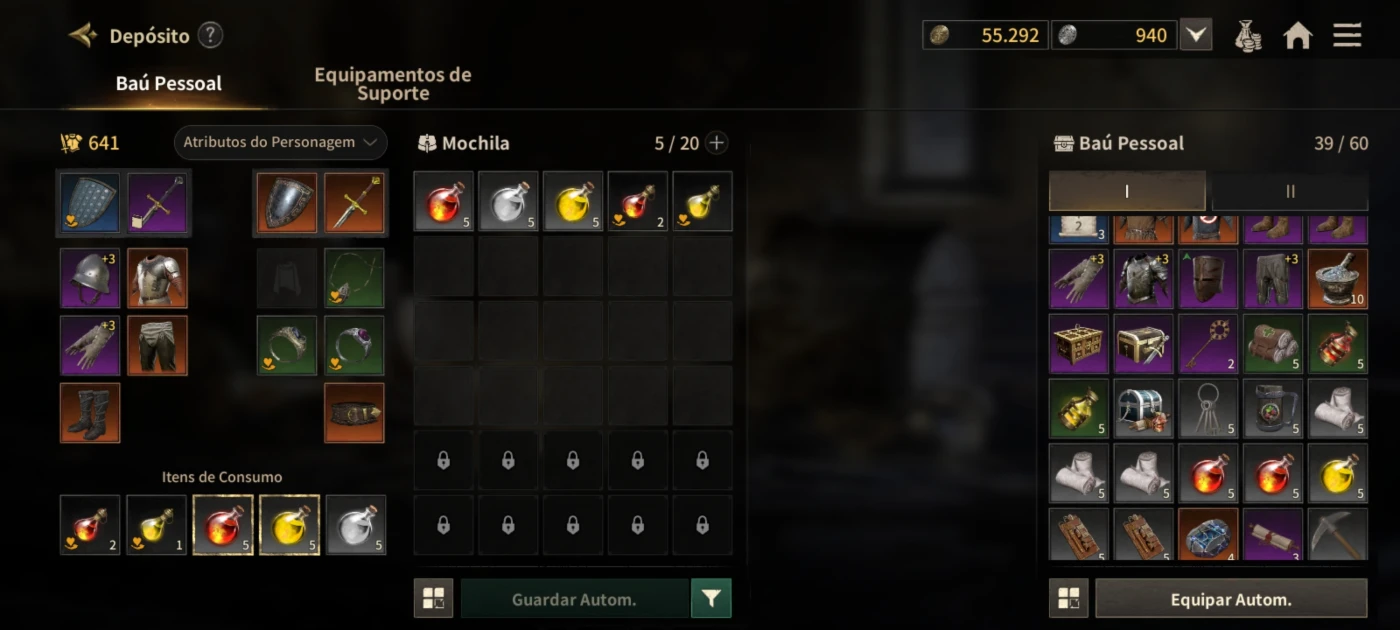Image resolution: width=1400 pixels, height=630 pixels.
Task: Go back using the Depósito arrow
Action: (x=82, y=36)
